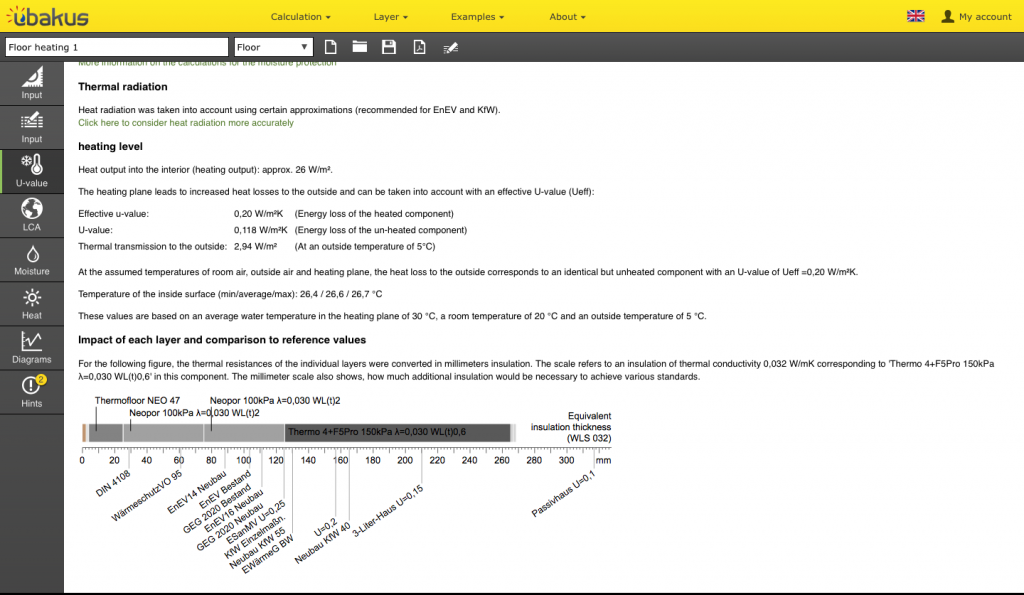Export to PDF using the PDF icon
Screen dimensions: 1024x595
point(420,47)
